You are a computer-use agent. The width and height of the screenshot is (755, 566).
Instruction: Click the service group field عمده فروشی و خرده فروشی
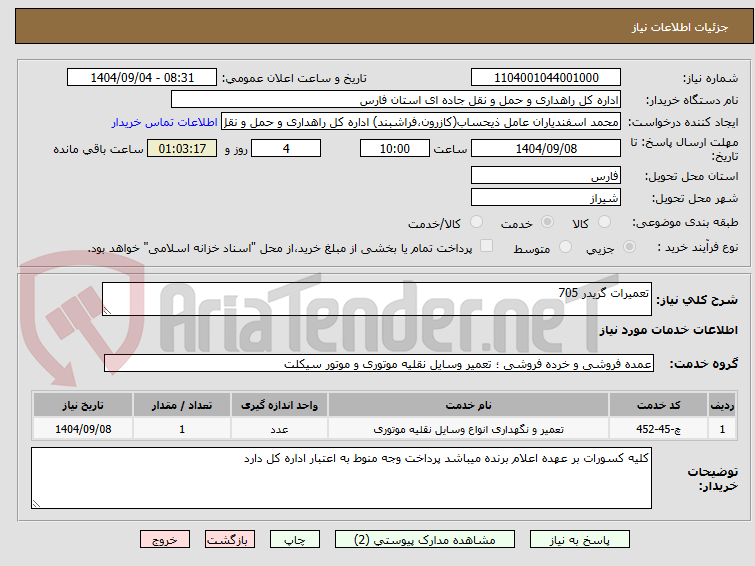click(x=379, y=363)
